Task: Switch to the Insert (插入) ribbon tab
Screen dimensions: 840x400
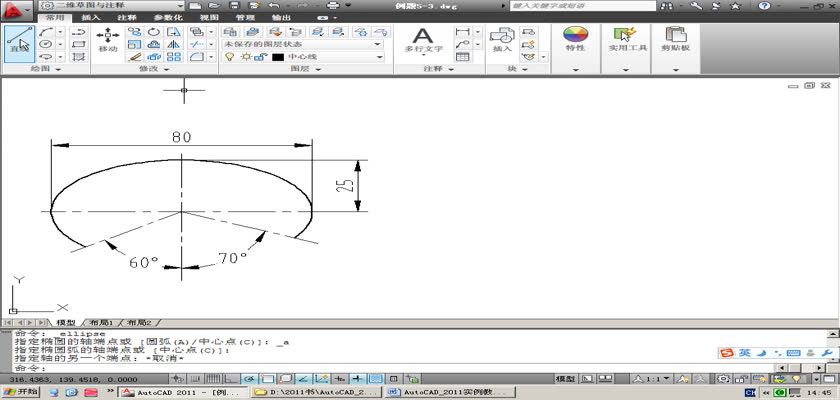Action: coord(91,18)
